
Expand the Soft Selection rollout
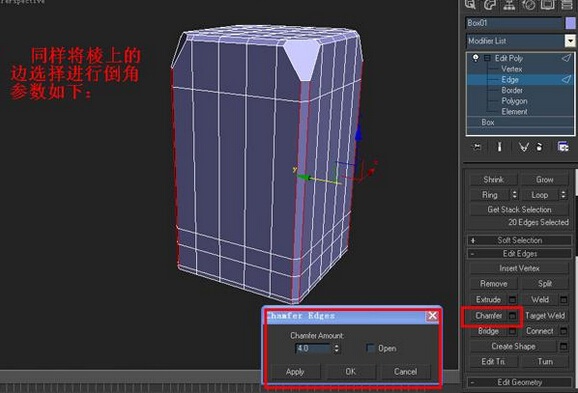(519, 240)
